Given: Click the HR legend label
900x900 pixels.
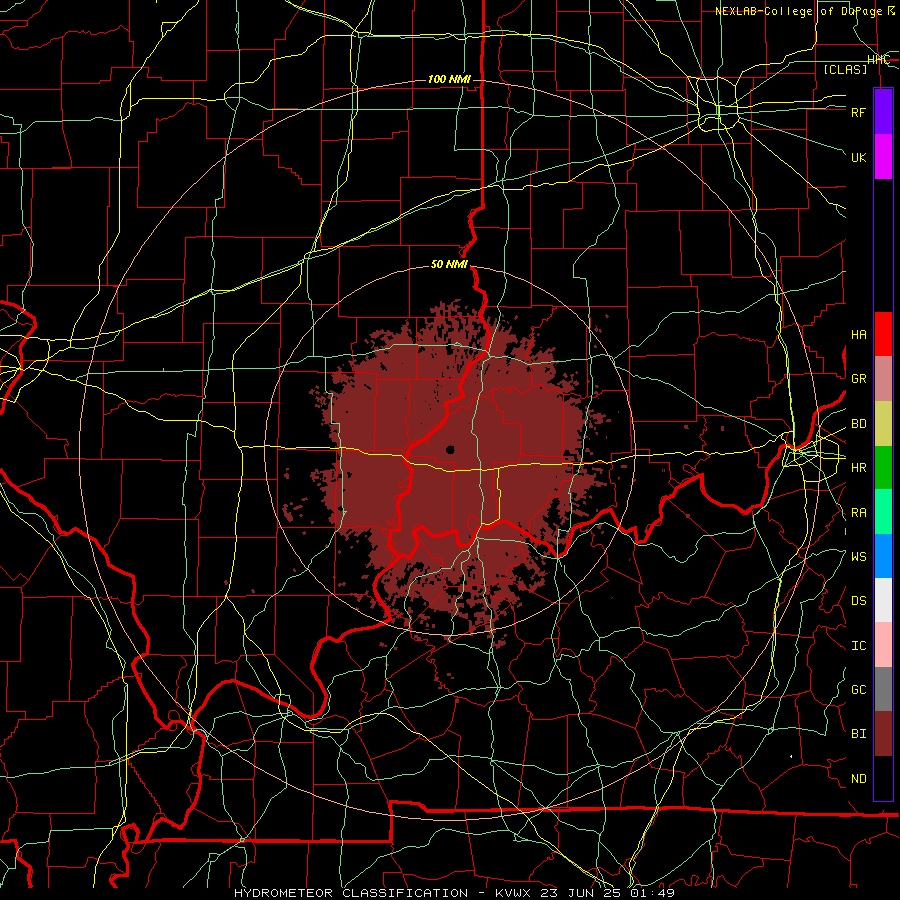Looking at the screenshot, I should pos(859,468).
